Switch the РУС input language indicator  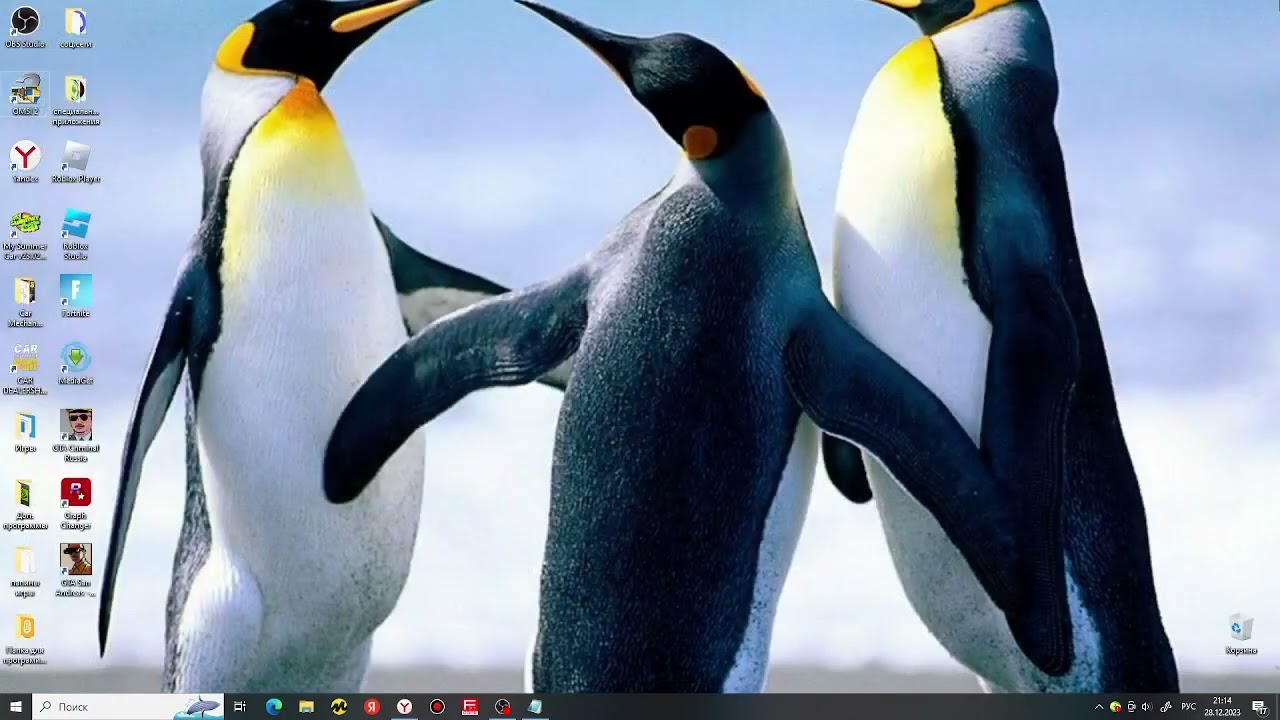pos(1189,707)
